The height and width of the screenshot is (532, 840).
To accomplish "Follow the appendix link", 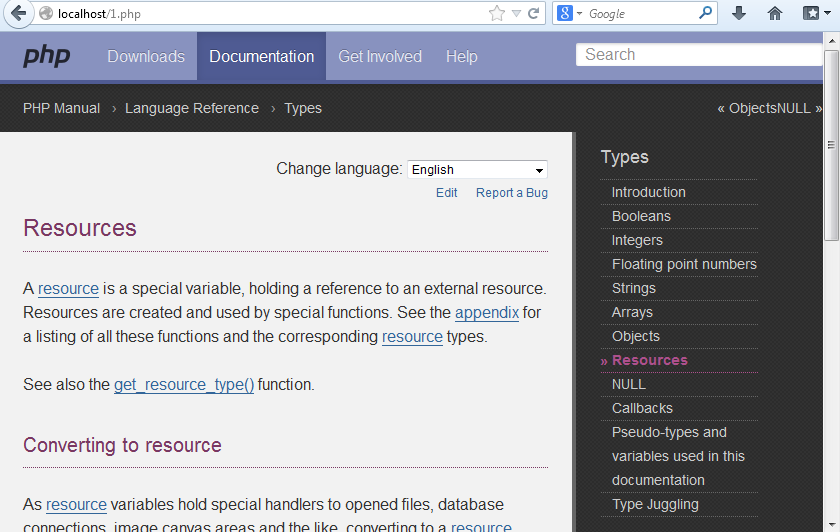I will coord(486,312).
